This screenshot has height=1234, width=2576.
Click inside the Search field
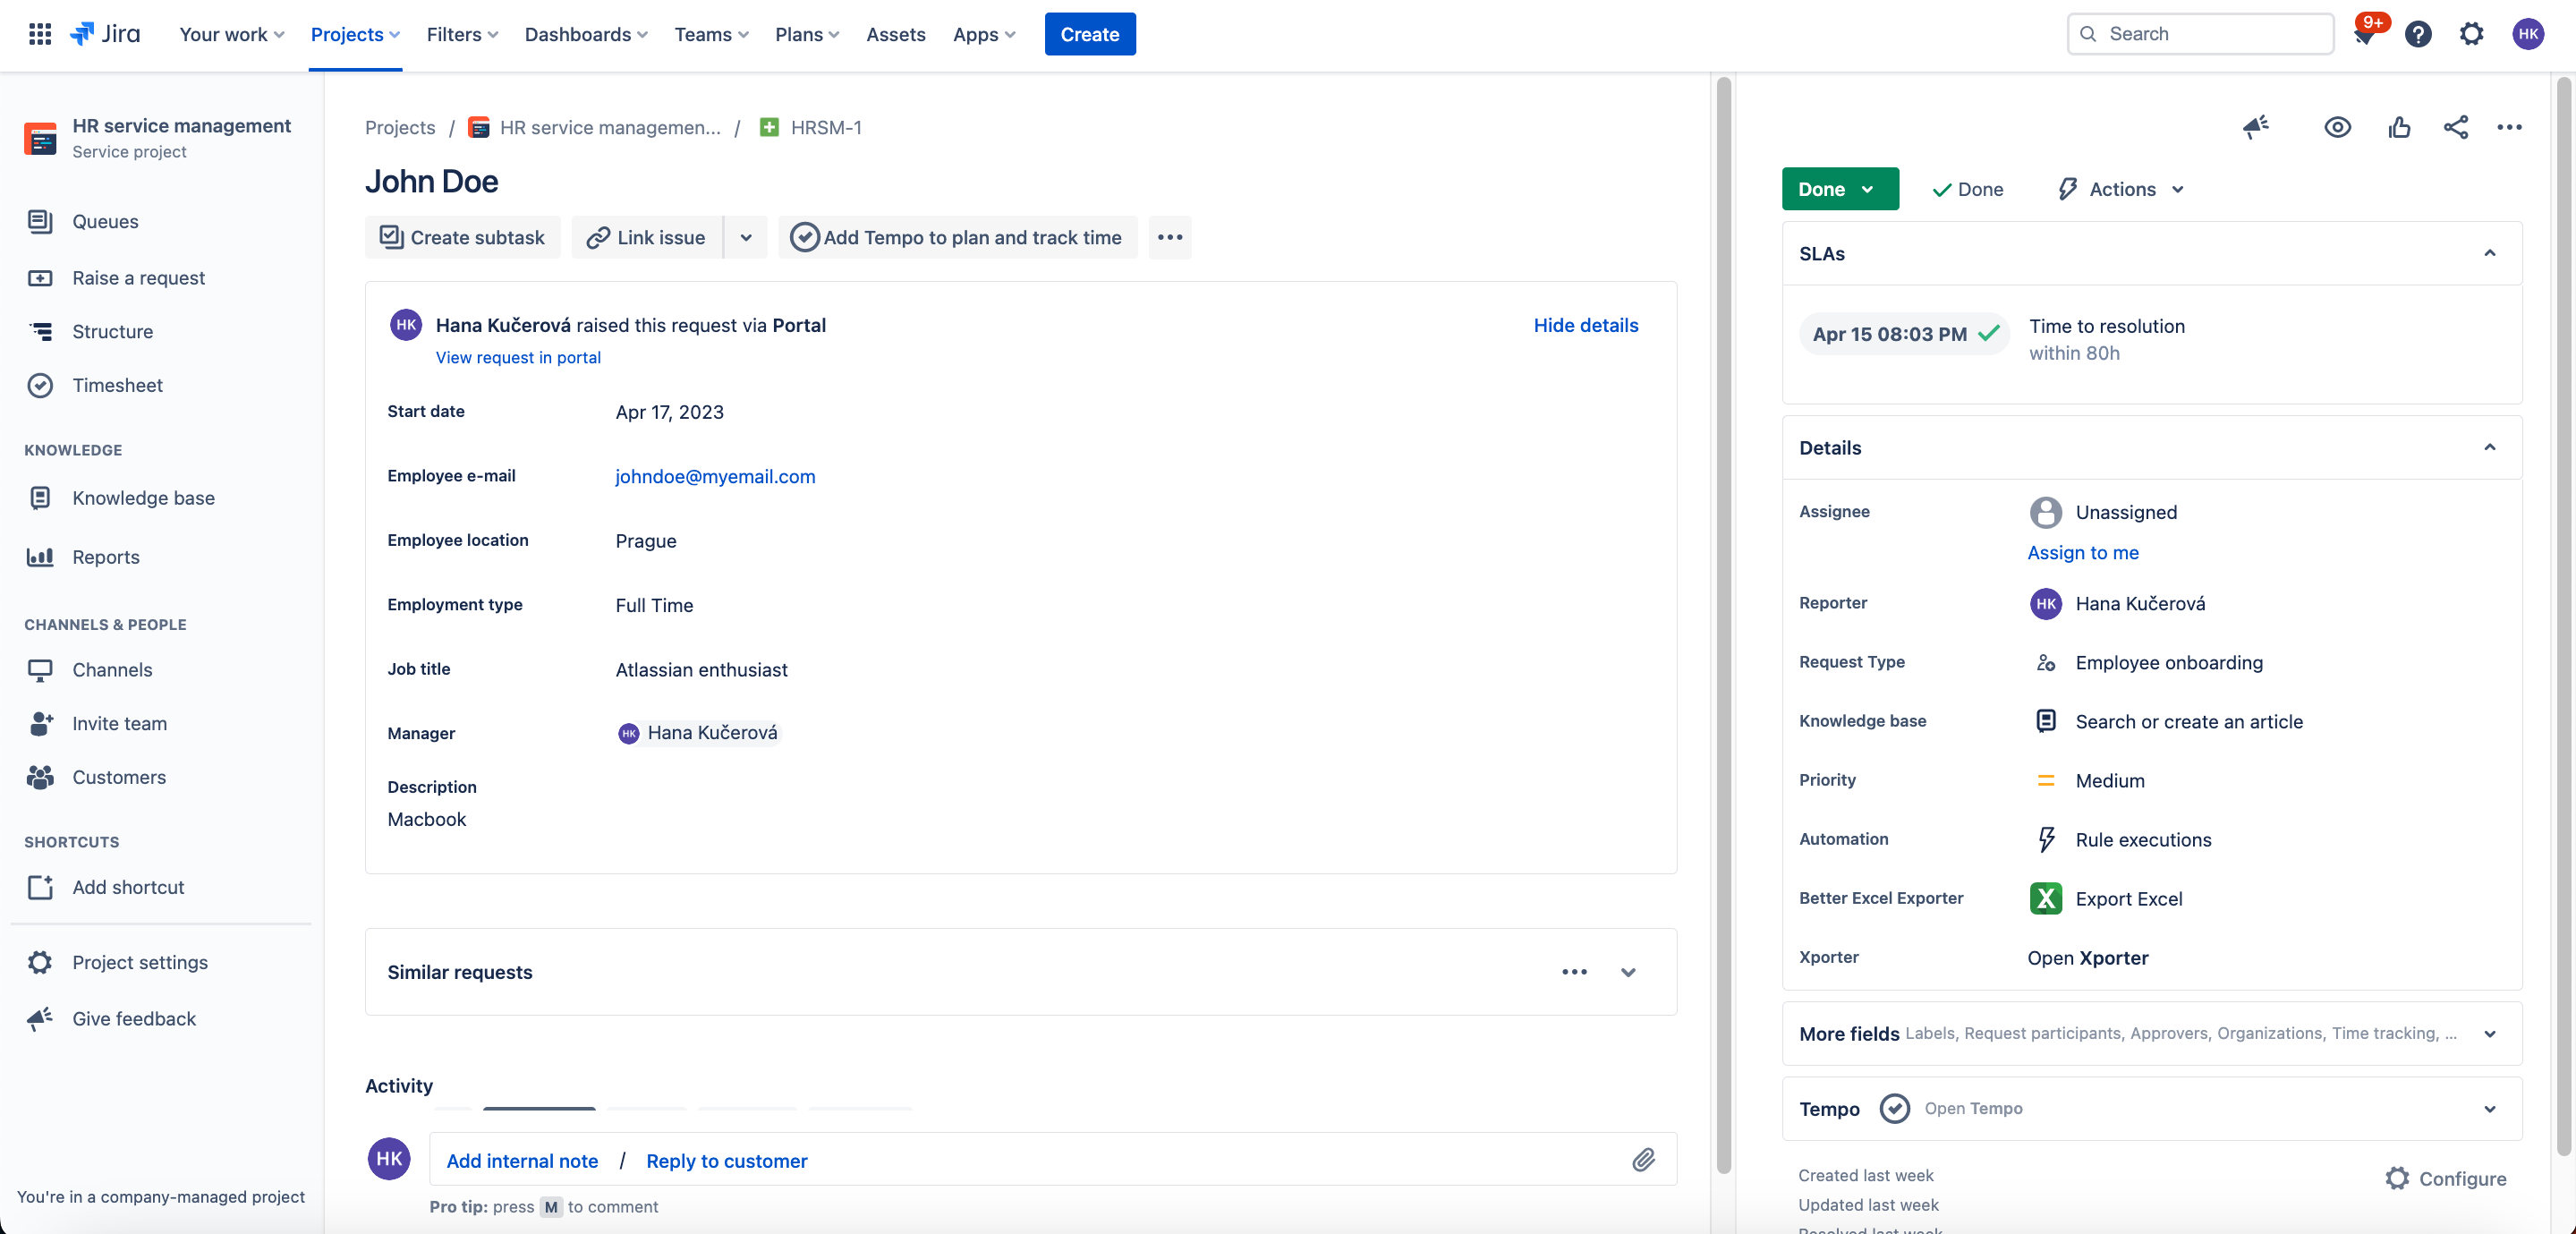pos(2199,33)
